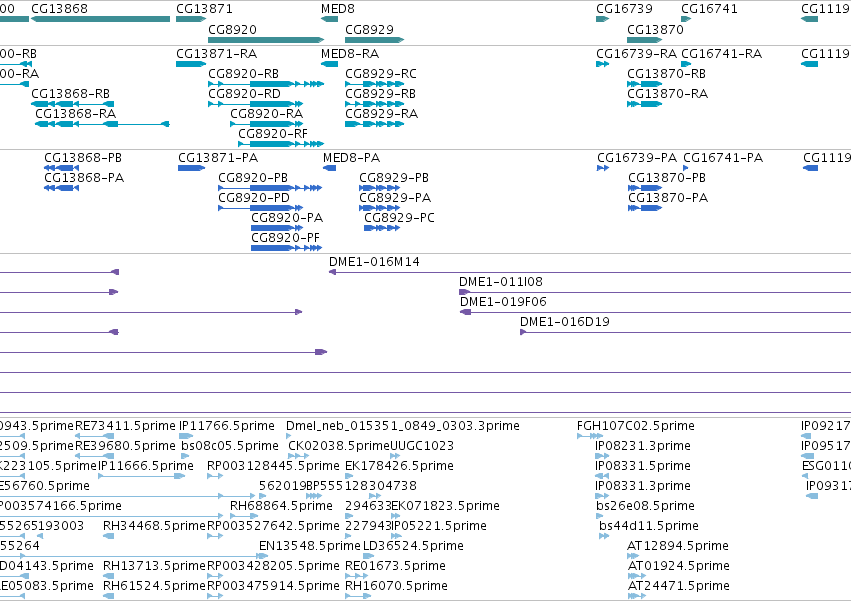Click EST bs08c05.5prime
Screen dimensions: 851x601
click(185, 456)
